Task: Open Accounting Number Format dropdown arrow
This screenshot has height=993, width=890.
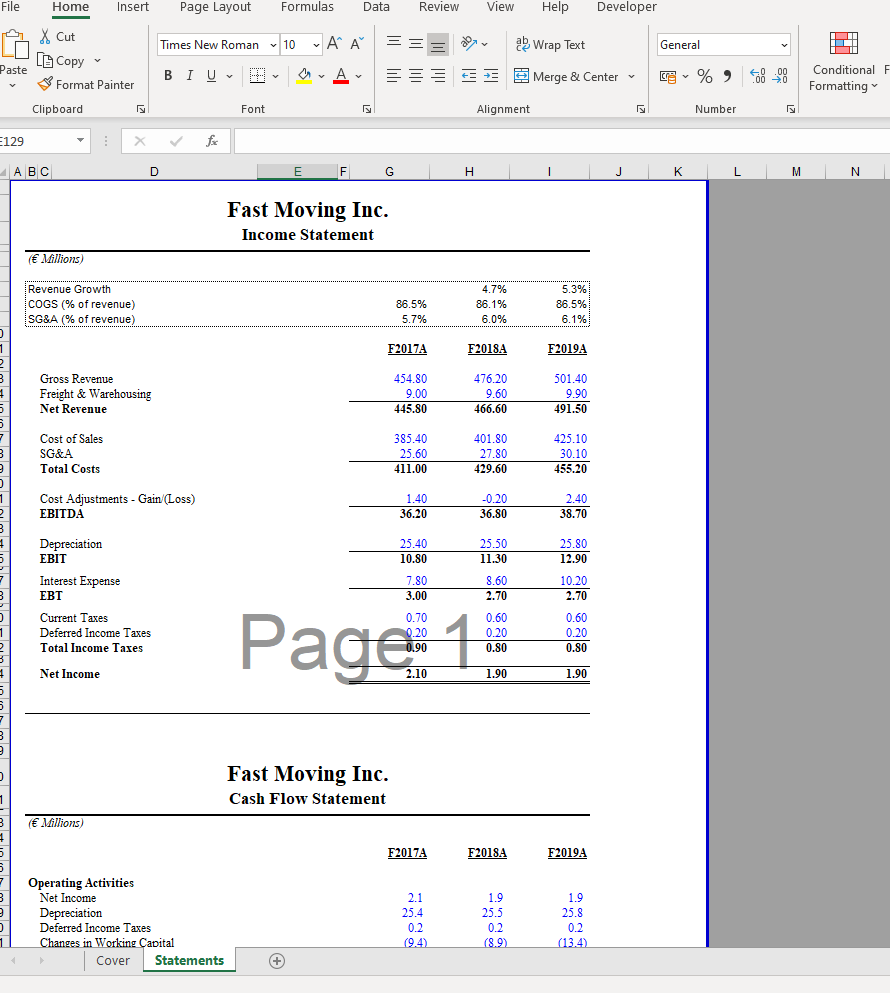Action: point(685,77)
